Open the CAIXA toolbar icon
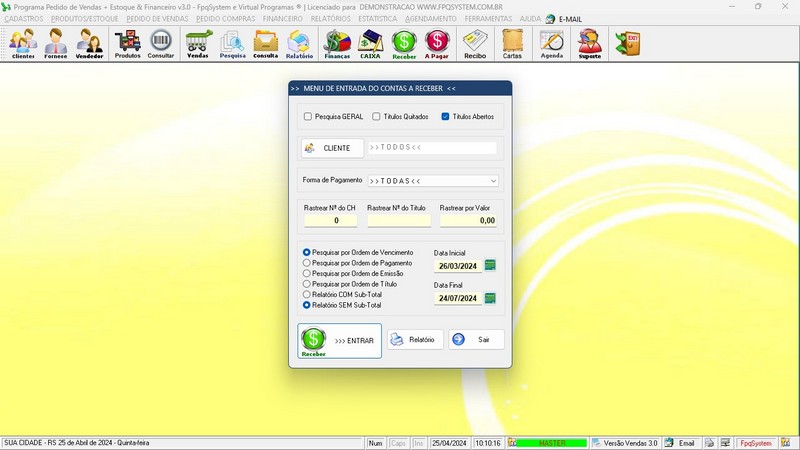Screen dimensions: 800x450 tap(370, 44)
